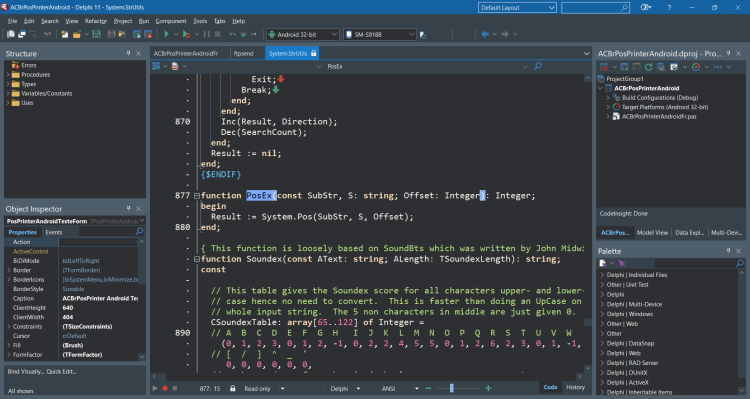Open the File menu
Screen dimensions: 750x399
pyautogui.click(x=12, y=21)
